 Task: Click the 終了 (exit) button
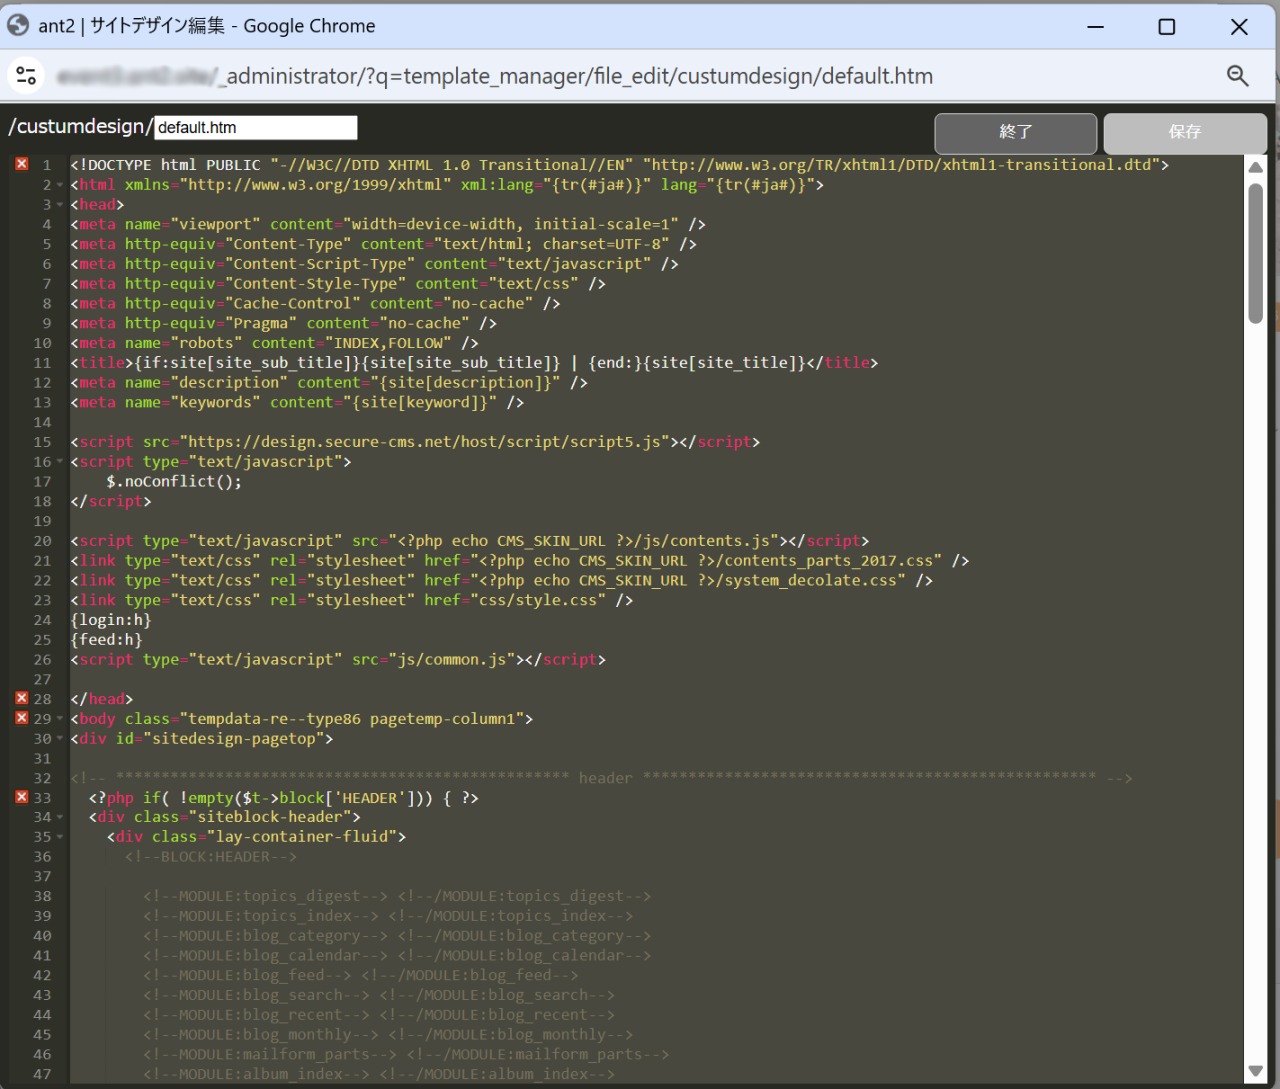click(1016, 132)
